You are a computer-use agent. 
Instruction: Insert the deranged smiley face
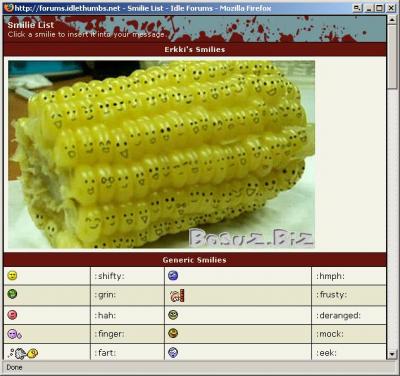tap(173, 314)
